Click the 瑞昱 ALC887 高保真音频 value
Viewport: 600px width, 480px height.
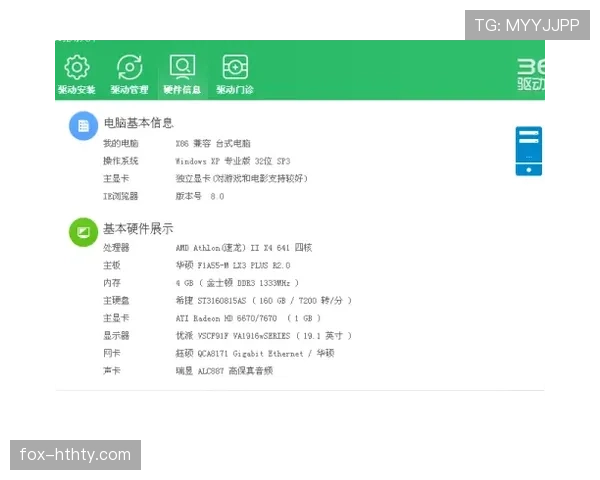tap(224, 371)
